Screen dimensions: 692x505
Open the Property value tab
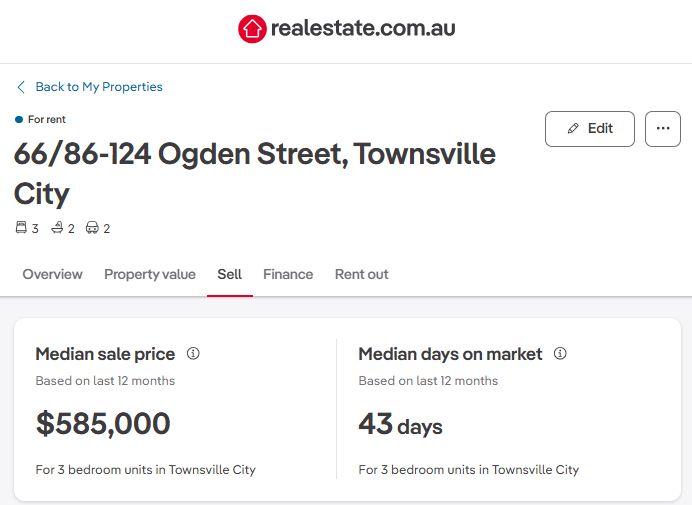(150, 274)
